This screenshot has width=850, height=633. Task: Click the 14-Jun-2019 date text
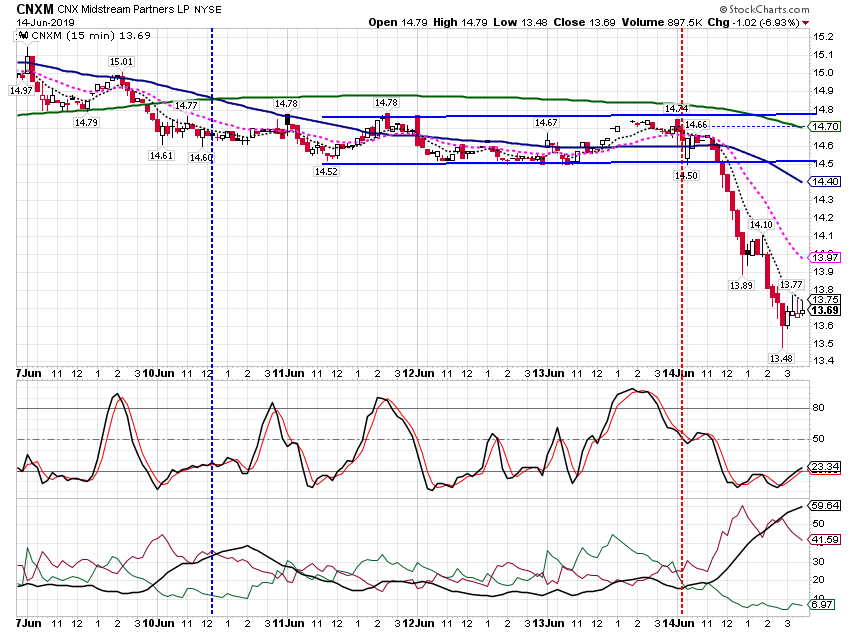[x=46, y=22]
